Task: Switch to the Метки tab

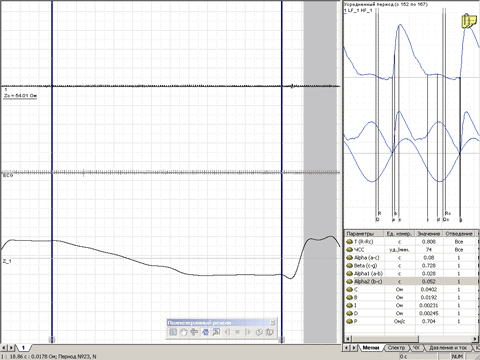Action: coord(371,348)
